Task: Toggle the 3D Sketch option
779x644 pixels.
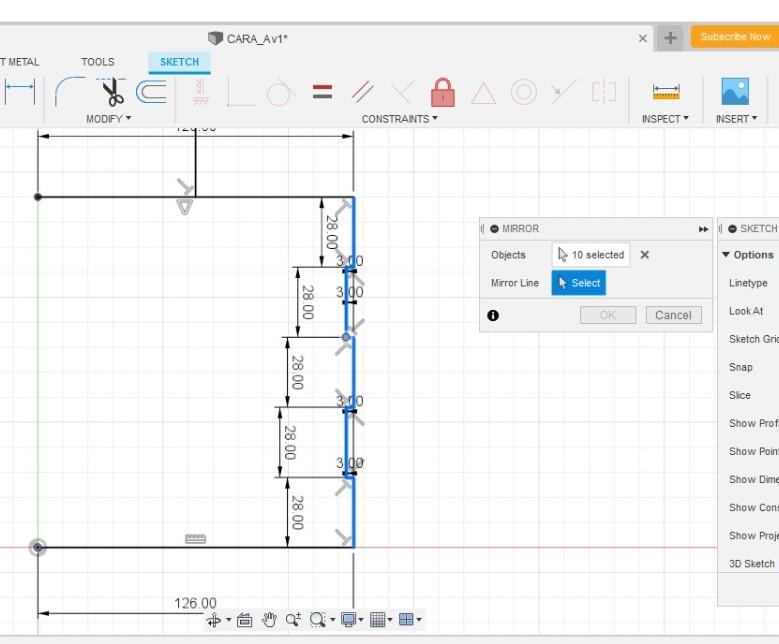Action: [752, 564]
